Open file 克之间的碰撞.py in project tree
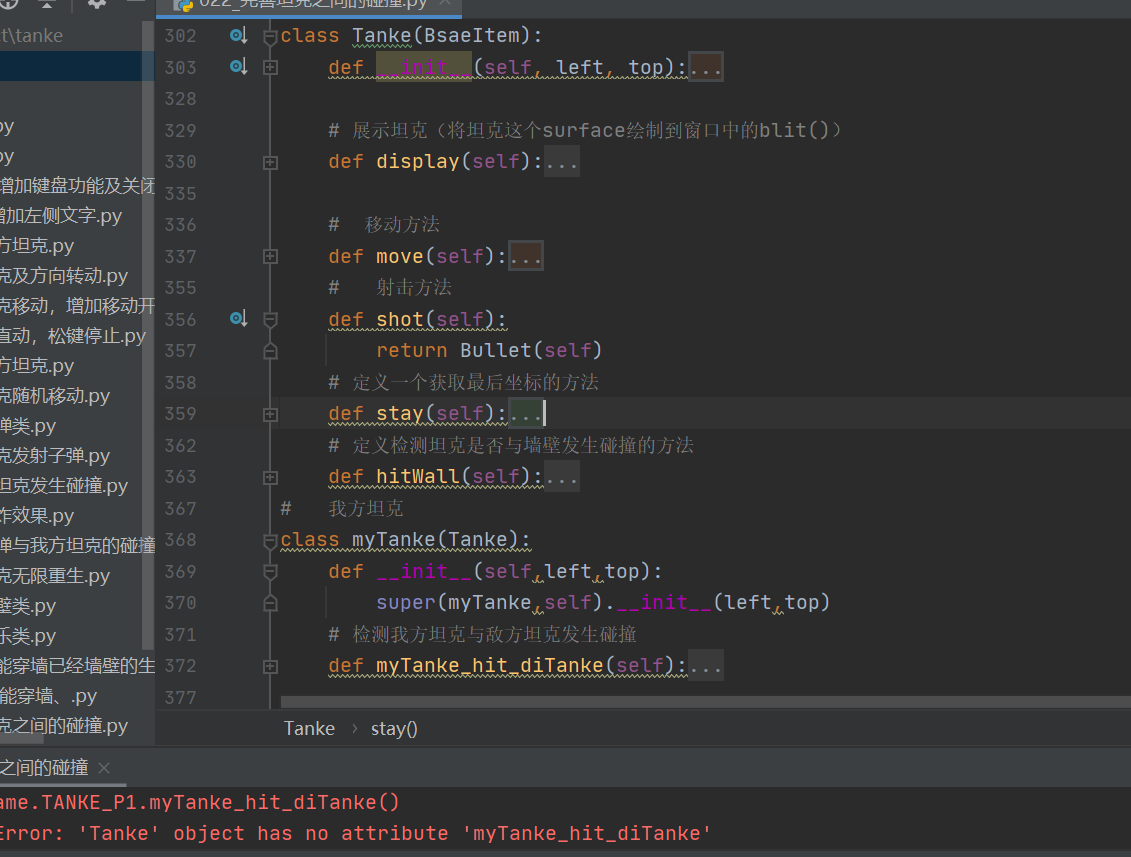Screen dimensions: 1131x857 (63, 726)
